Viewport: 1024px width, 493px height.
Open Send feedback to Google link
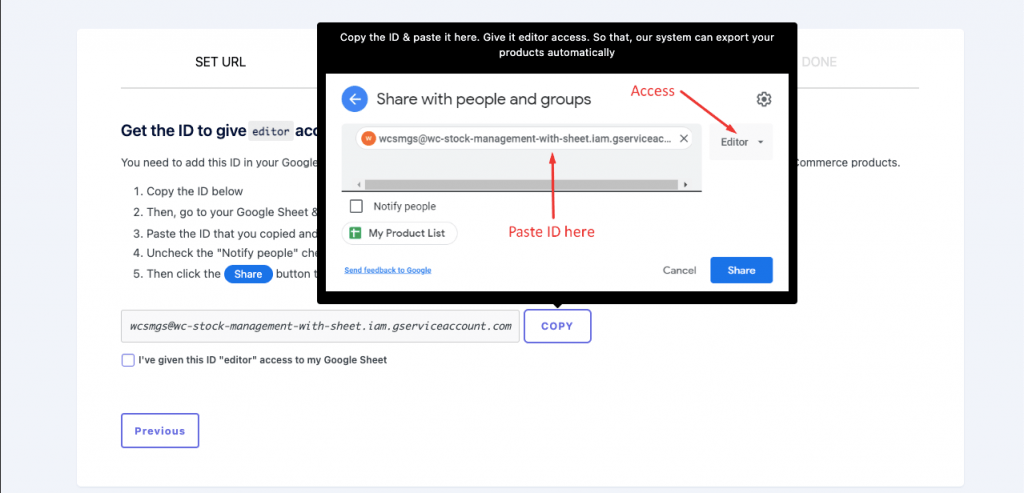[x=388, y=270]
